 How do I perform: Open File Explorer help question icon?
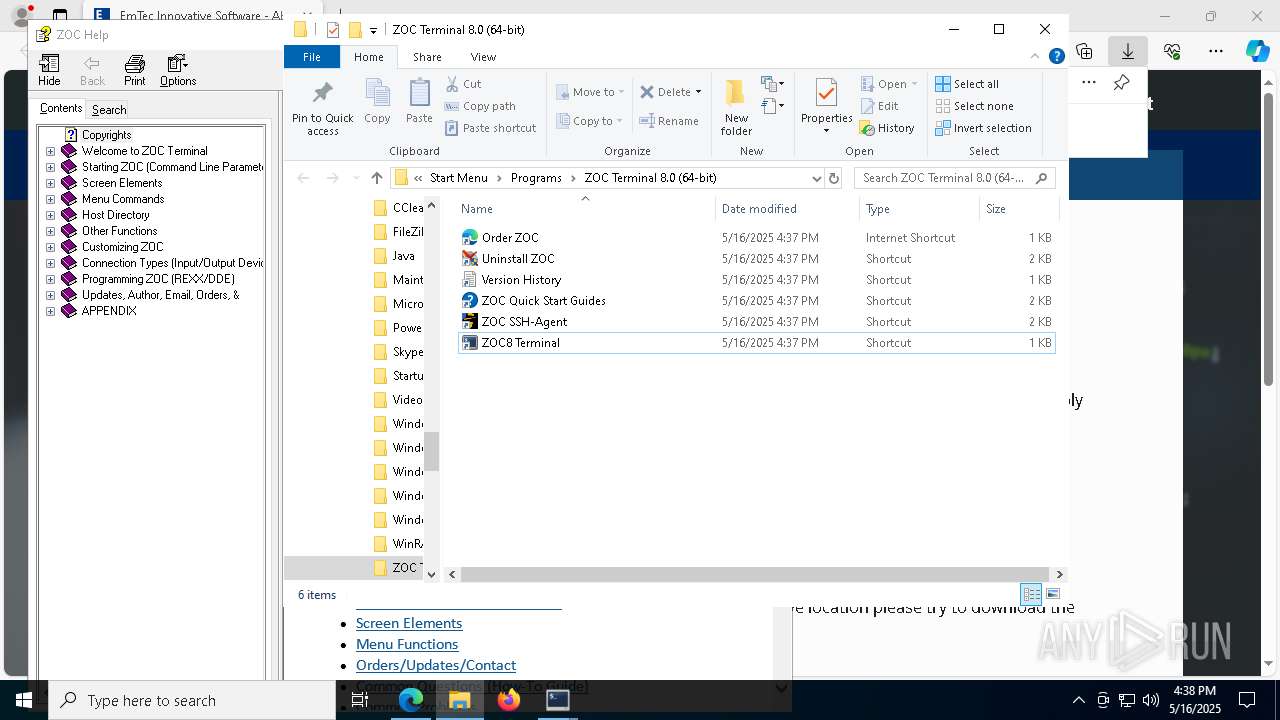coord(1056,57)
